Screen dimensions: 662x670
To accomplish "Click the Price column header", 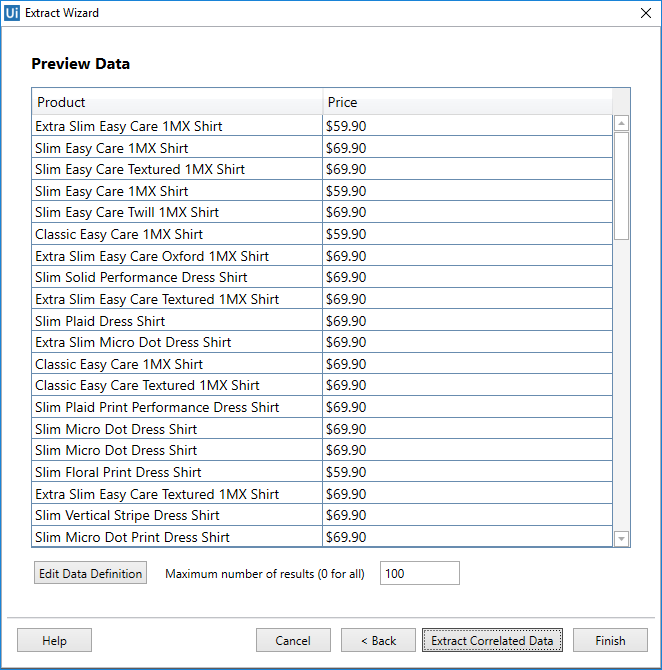I will (x=466, y=102).
